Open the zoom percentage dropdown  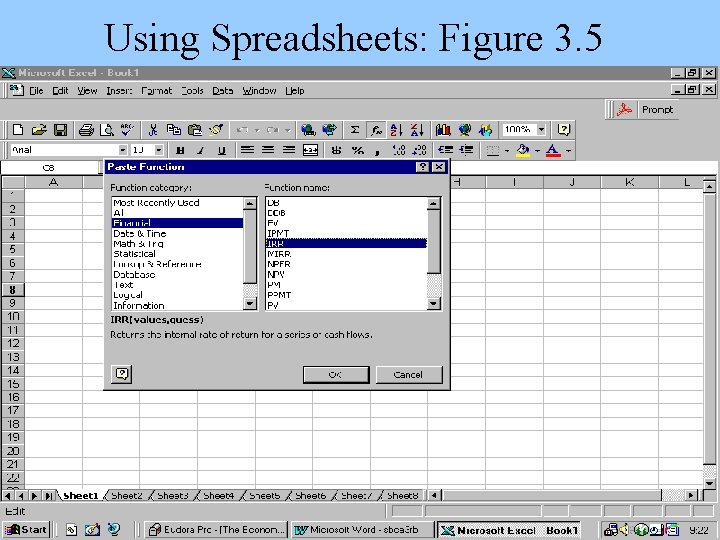[x=541, y=129]
